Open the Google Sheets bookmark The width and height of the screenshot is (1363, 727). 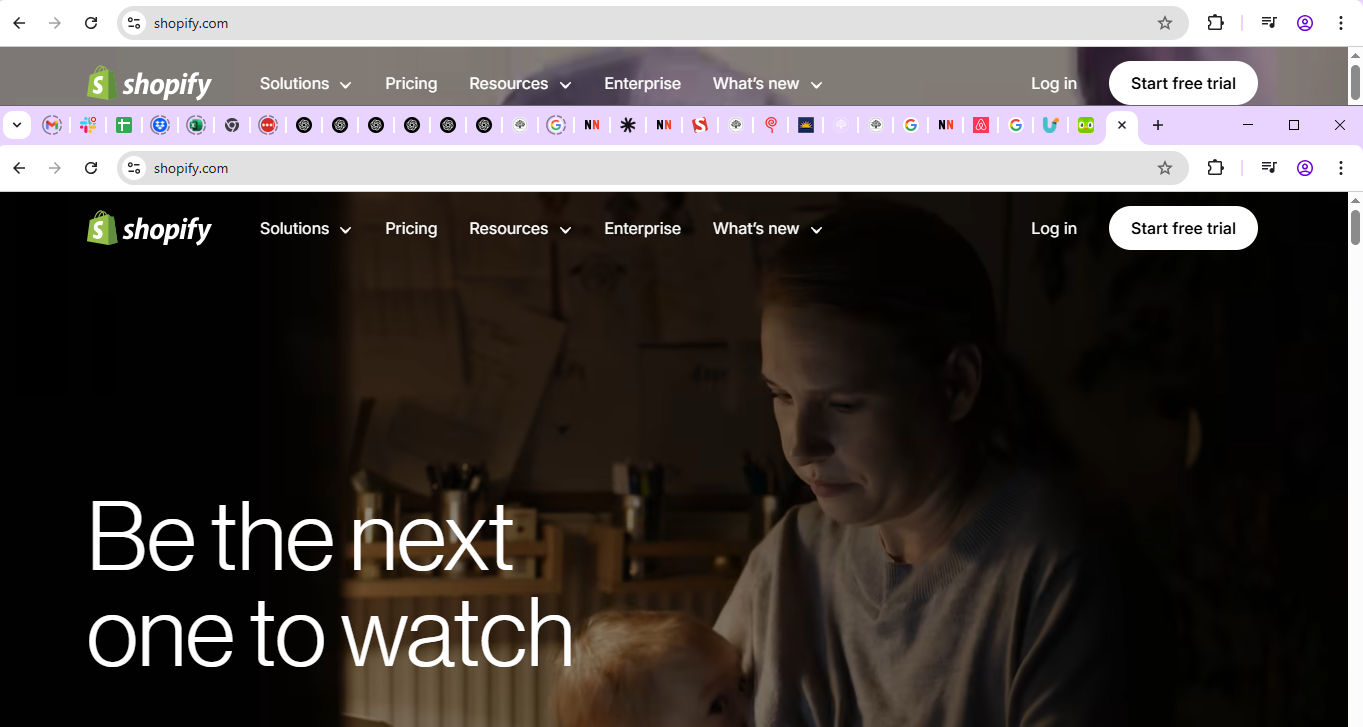124,125
